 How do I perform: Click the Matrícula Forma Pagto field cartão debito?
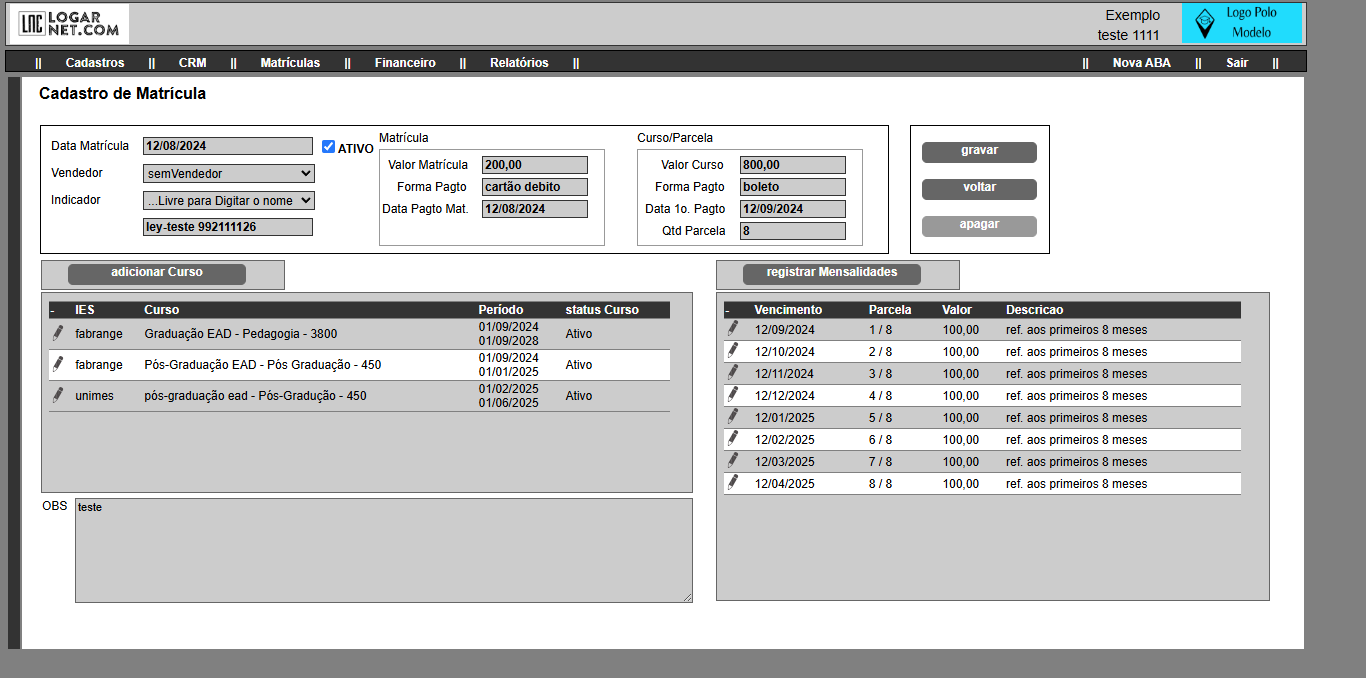[x=535, y=187]
